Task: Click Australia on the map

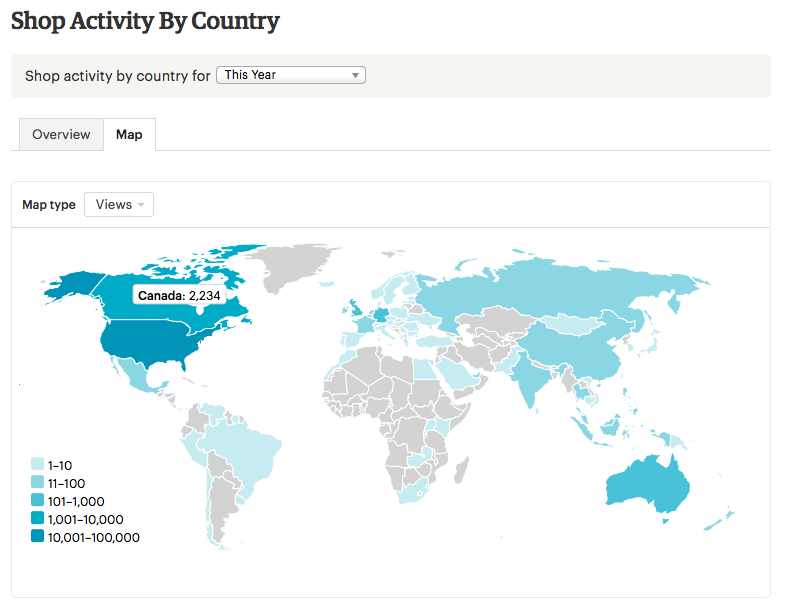Action: [x=648, y=484]
